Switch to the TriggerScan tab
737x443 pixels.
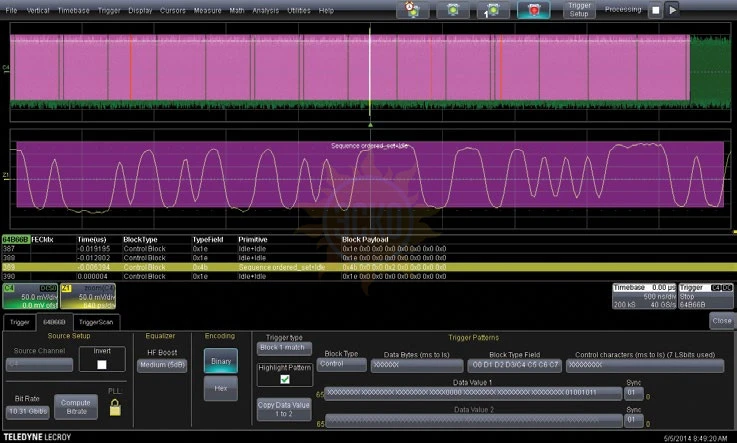[x=96, y=321]
